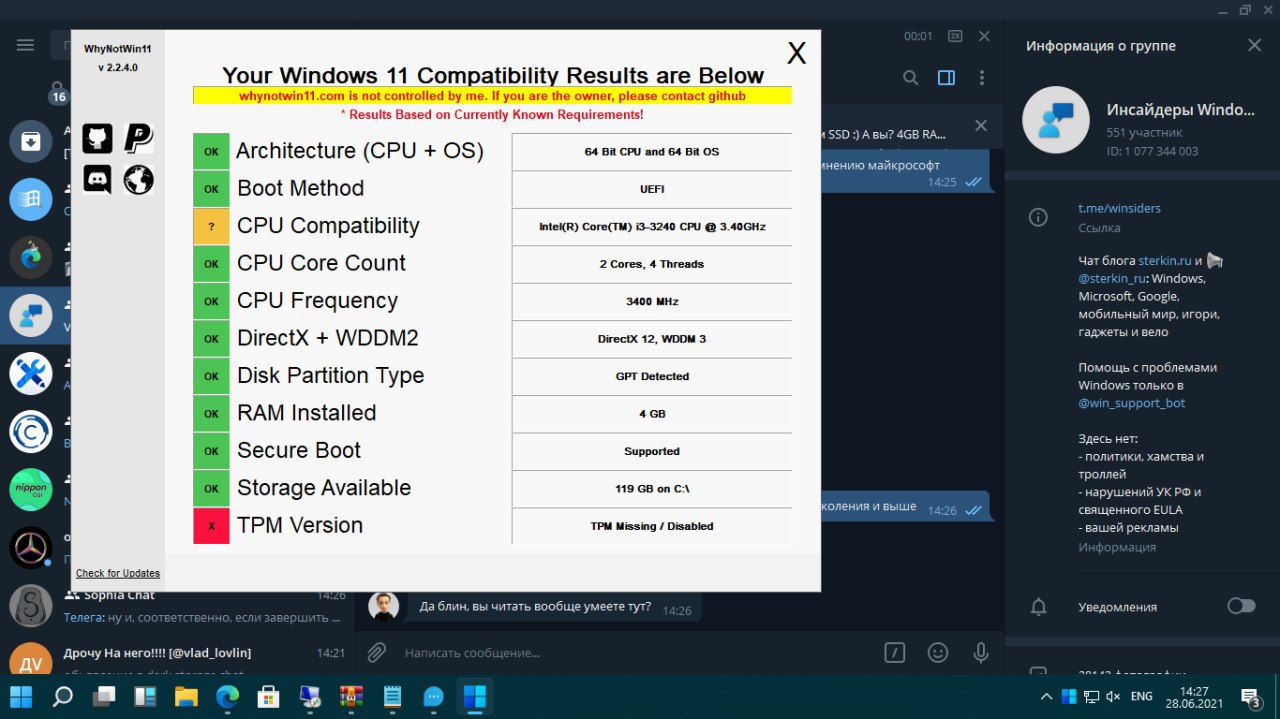Screen dimensions: 1280x719
Task: Click the red X status for TPM Version
Action: click(x=211, y=526)
